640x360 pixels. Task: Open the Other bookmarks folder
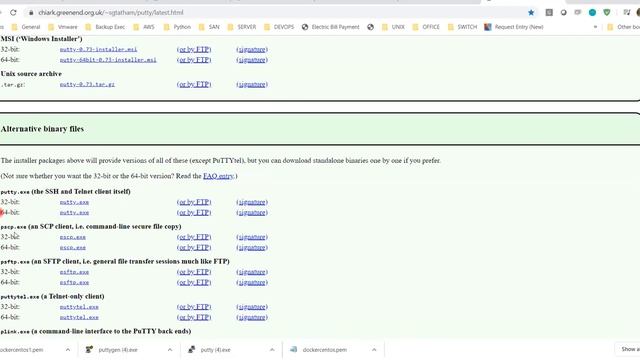pos(623,27)
